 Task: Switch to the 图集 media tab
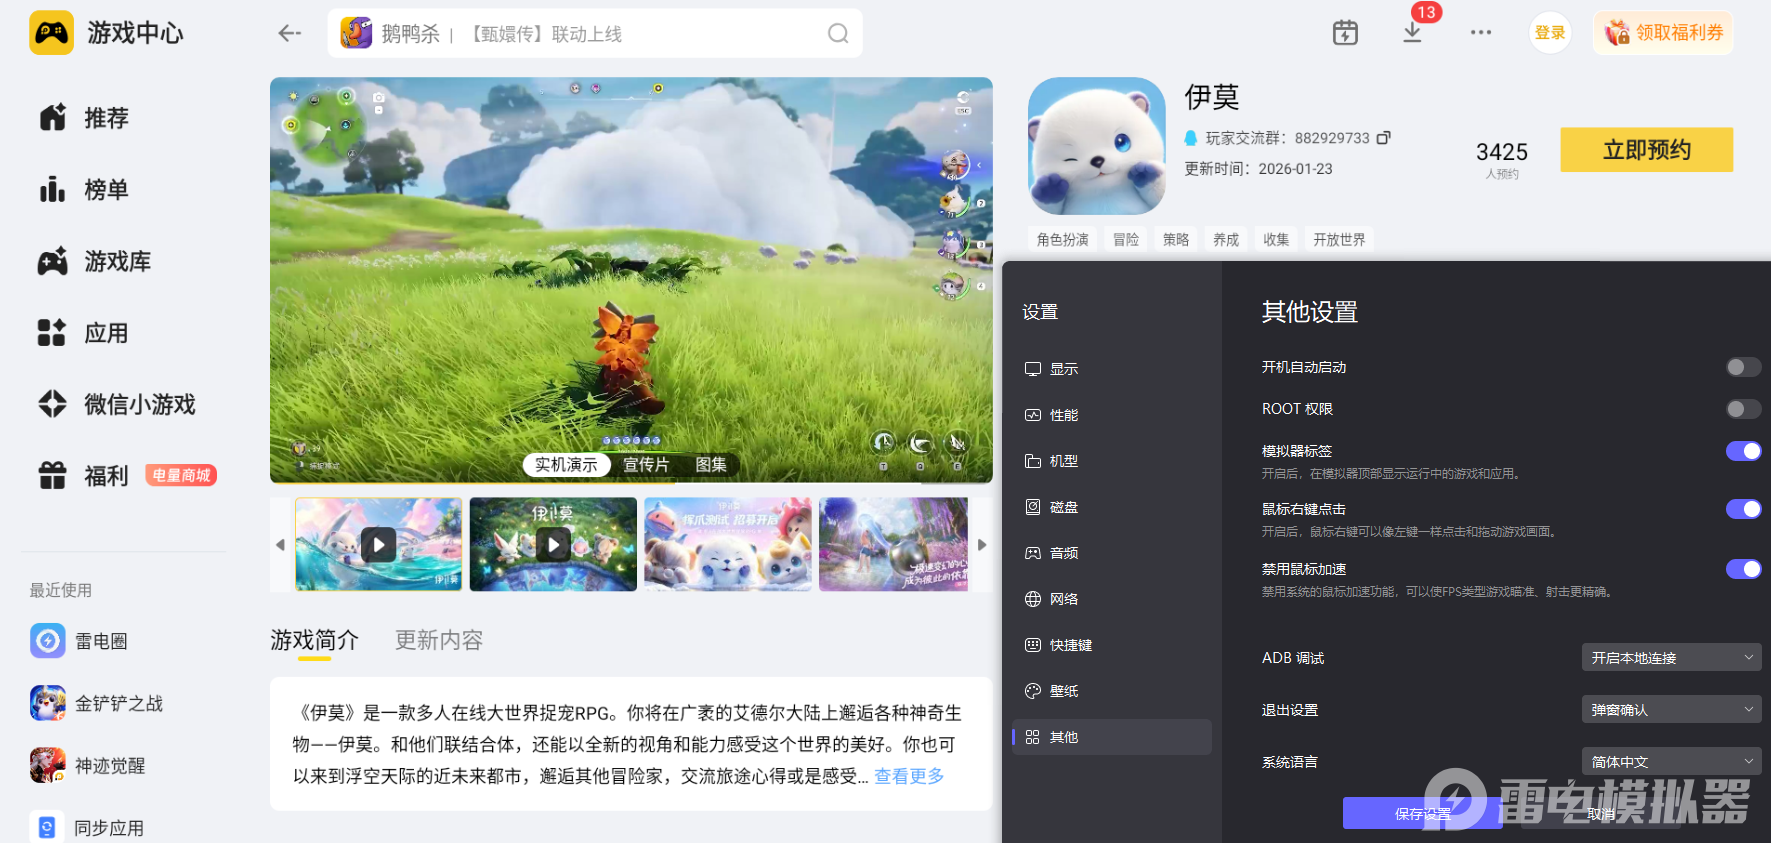711,465
